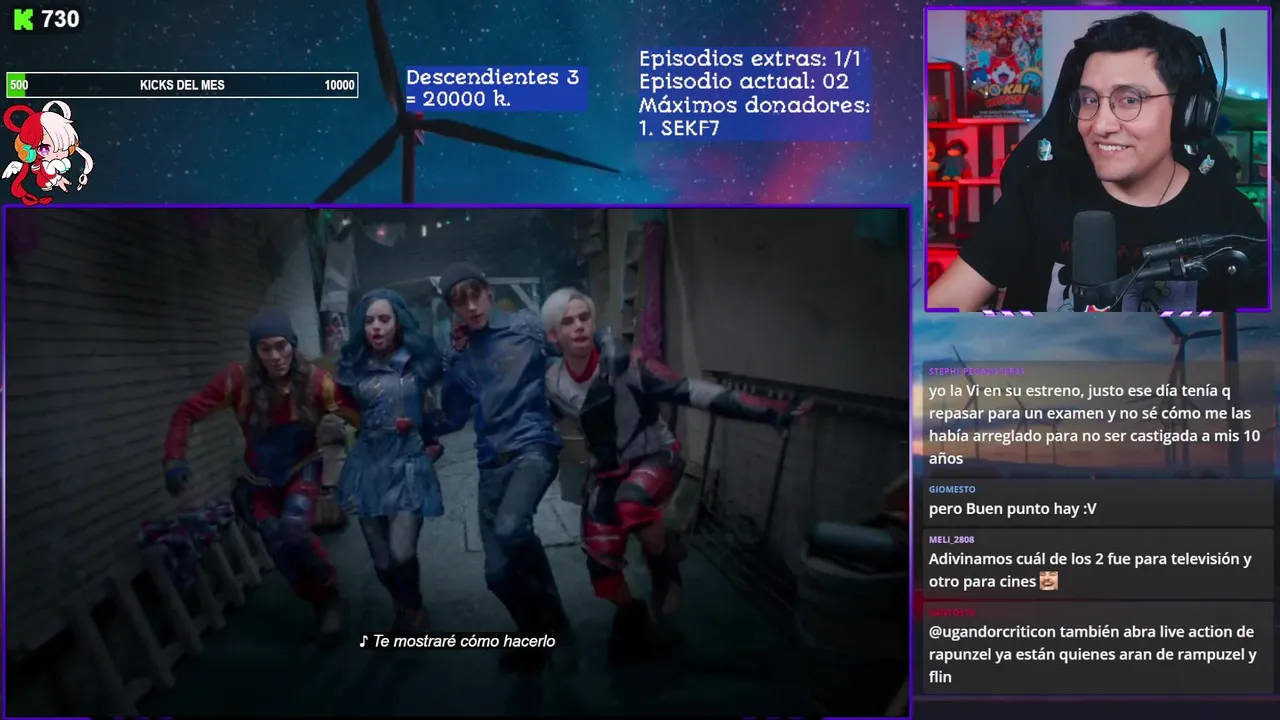
Task: Click the '500' start value on goal bar
Action: tap(19, 85)
